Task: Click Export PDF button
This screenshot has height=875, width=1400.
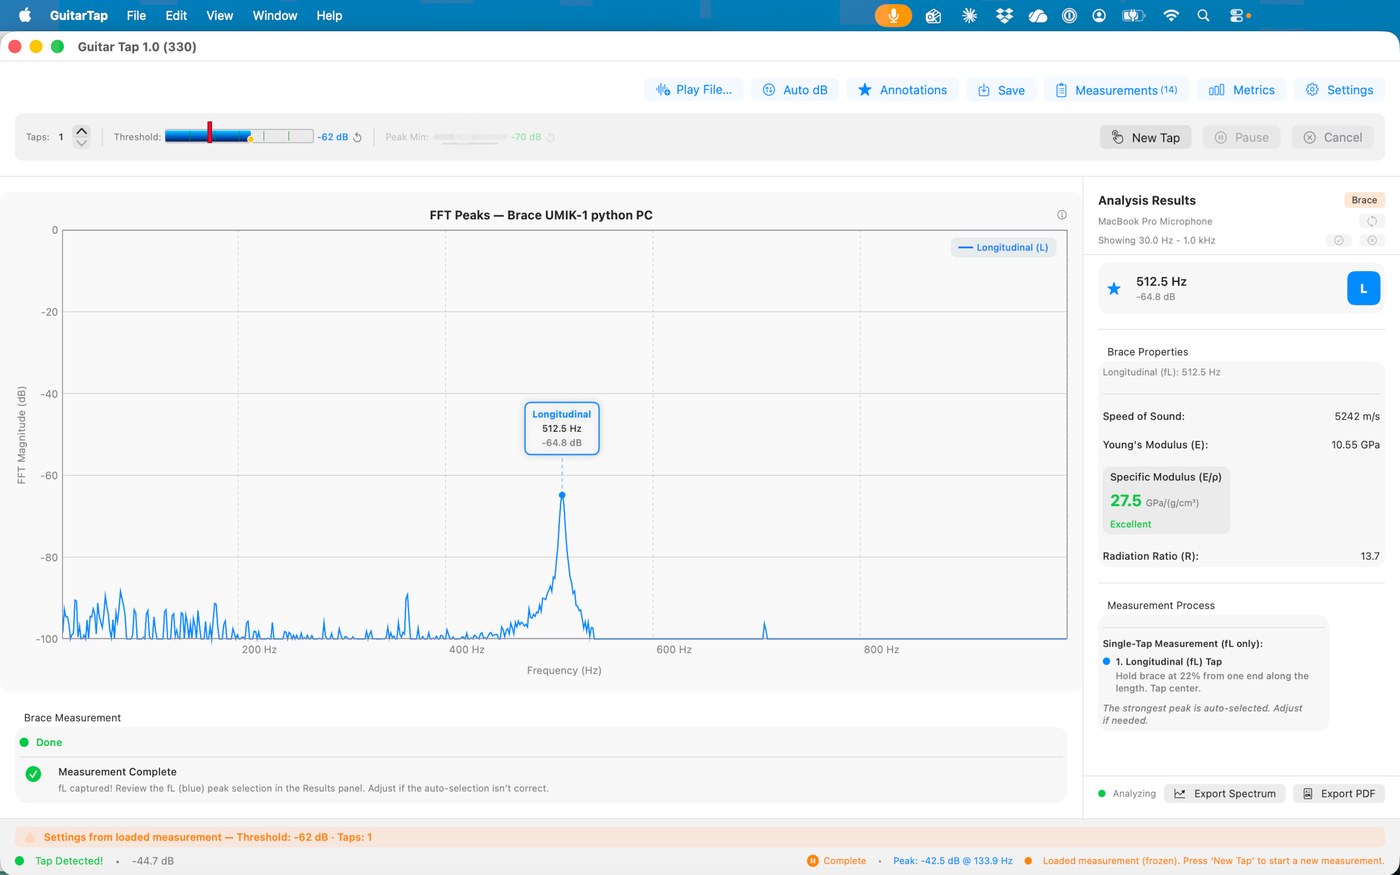Action: (x=1338, y=793)
